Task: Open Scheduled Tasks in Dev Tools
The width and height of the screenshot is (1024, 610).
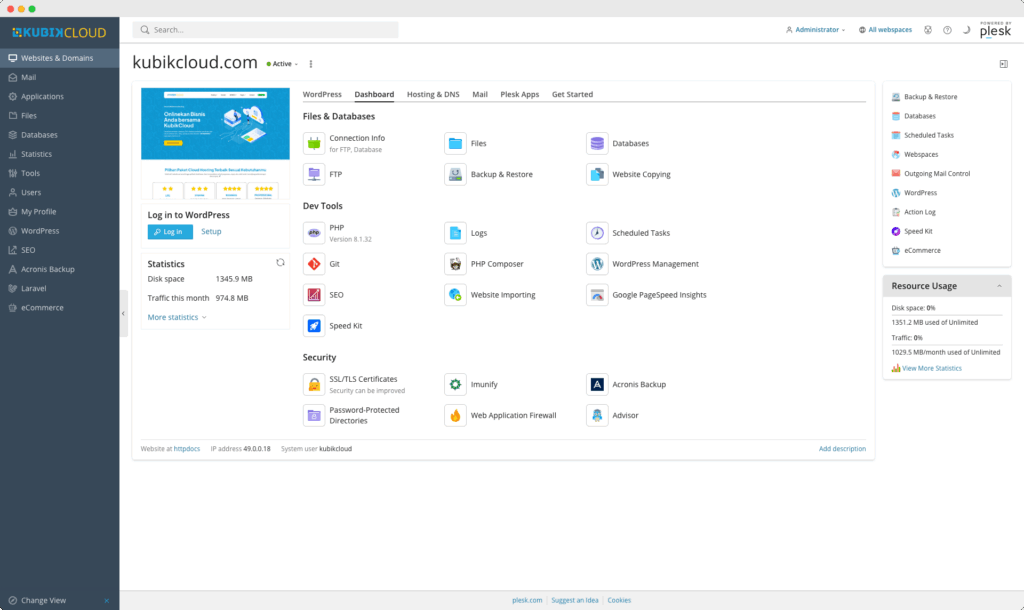Action: tap(628, 233)
